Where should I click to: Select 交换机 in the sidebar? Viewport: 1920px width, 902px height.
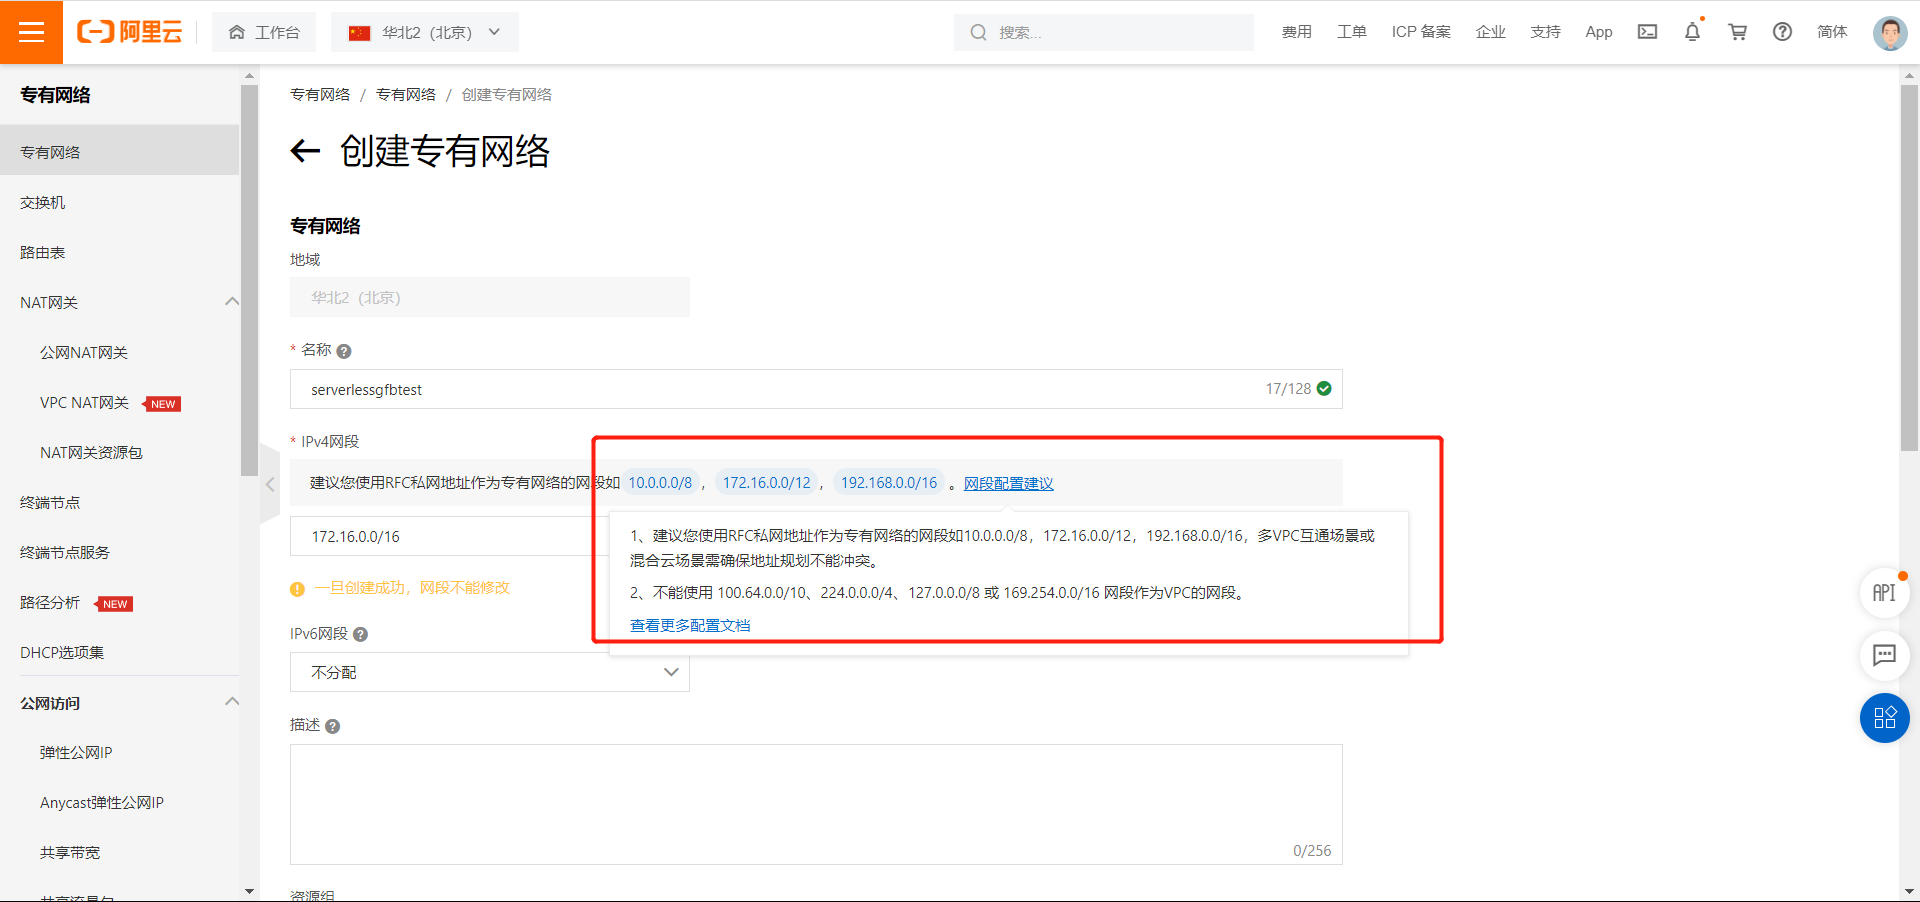click(42, 201)
